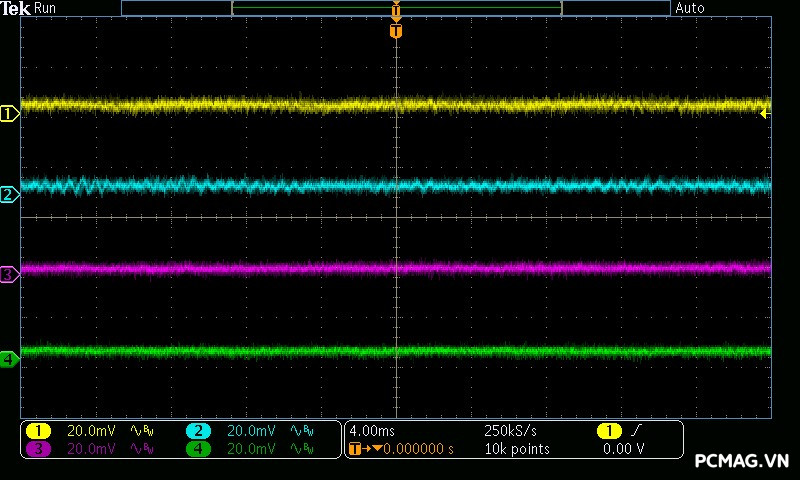The height and width of the screenshot is (480, 800).
Task: Click the 250kS/s sample rate readout
Action: tap(510, 431)
